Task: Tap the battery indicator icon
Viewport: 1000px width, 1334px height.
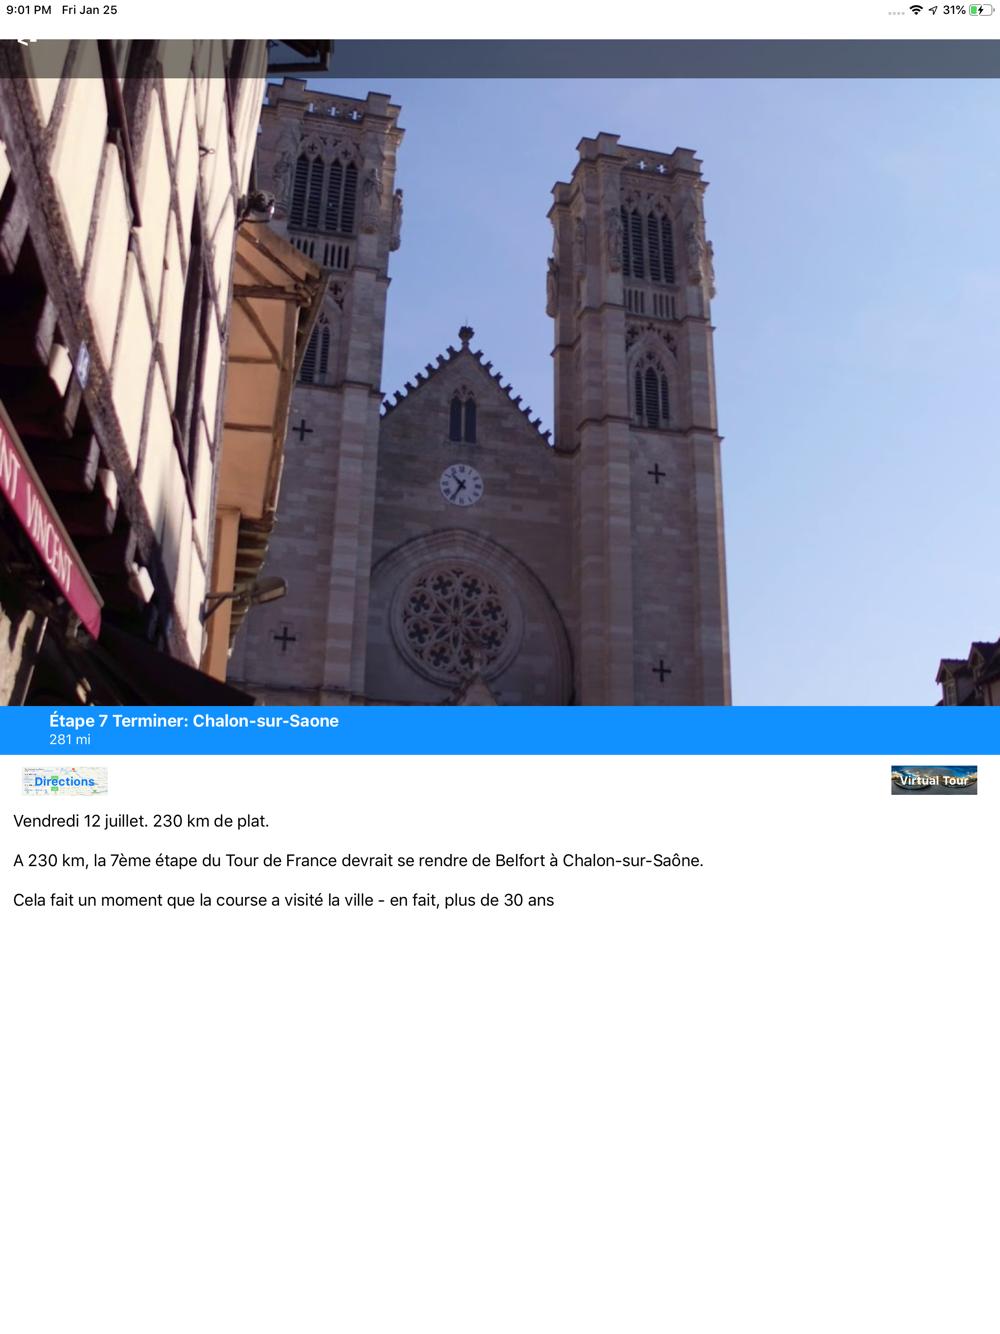Action: [x=981, y=10]
